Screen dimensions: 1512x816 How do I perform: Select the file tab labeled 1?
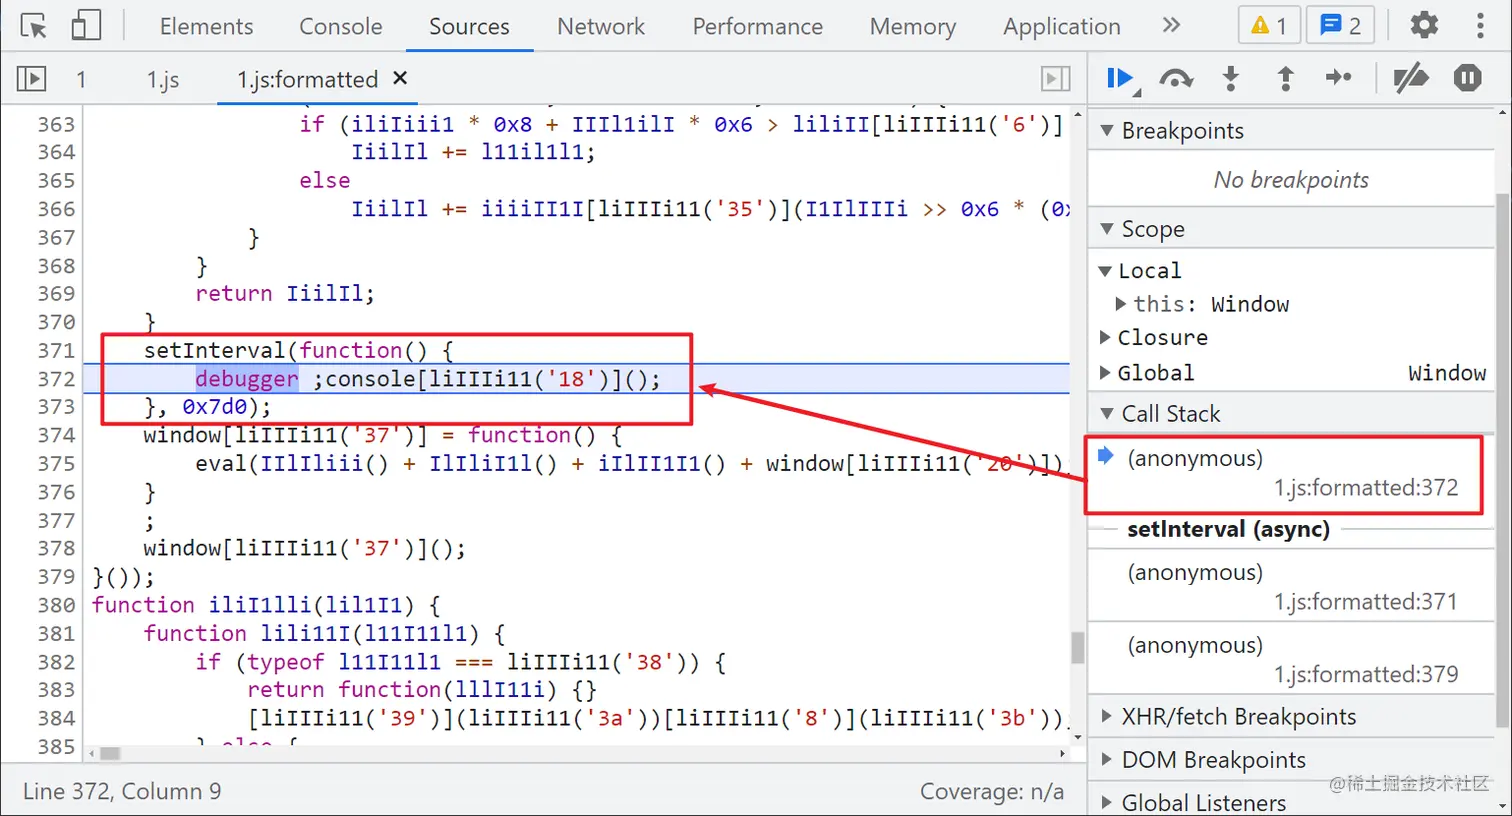click(81, 79)
